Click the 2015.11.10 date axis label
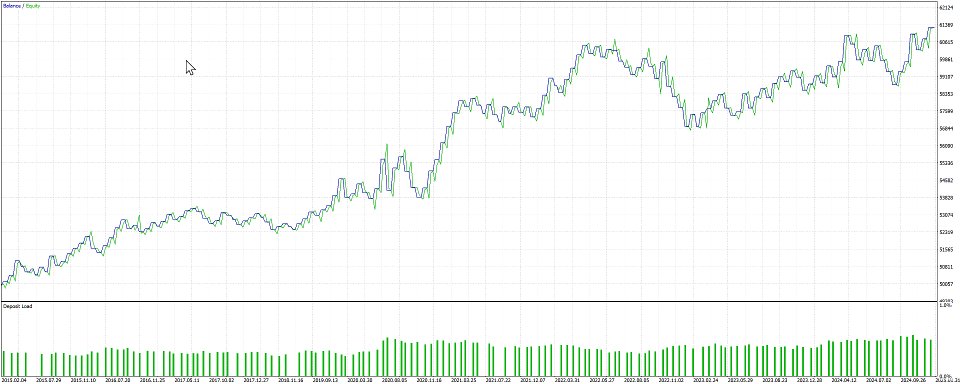The width and height of the screenshot is (960, 384). click(x=83, y=380)
